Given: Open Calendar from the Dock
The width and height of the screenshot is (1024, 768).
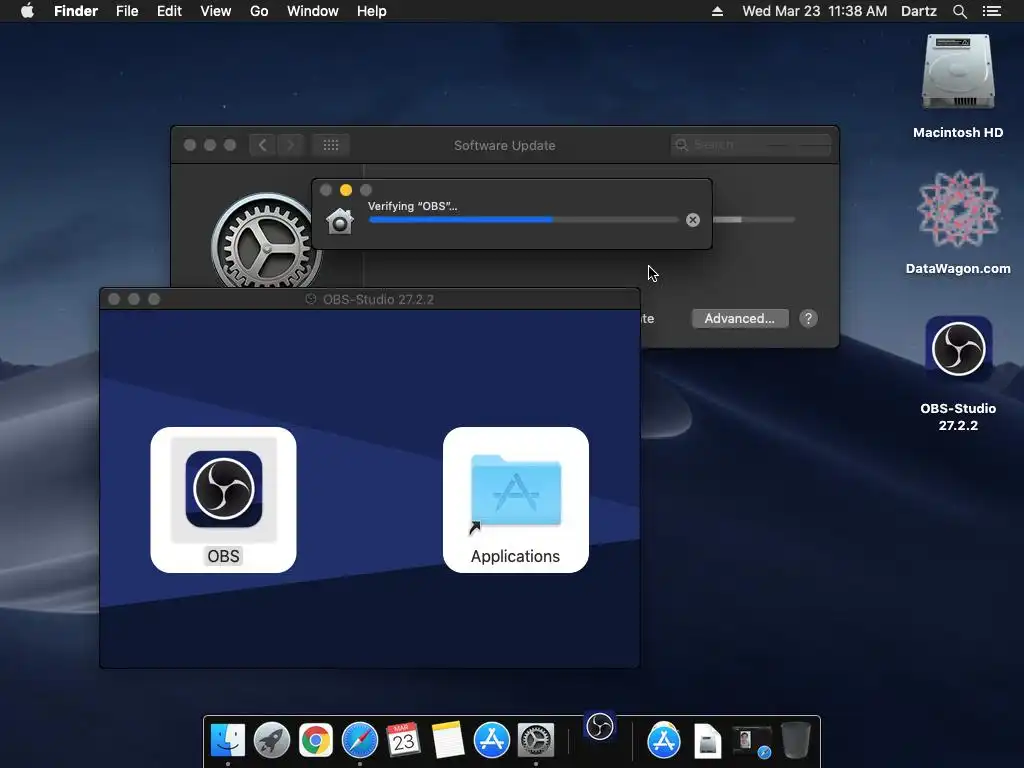Looking at the screenshot, I should pos(403,740).
